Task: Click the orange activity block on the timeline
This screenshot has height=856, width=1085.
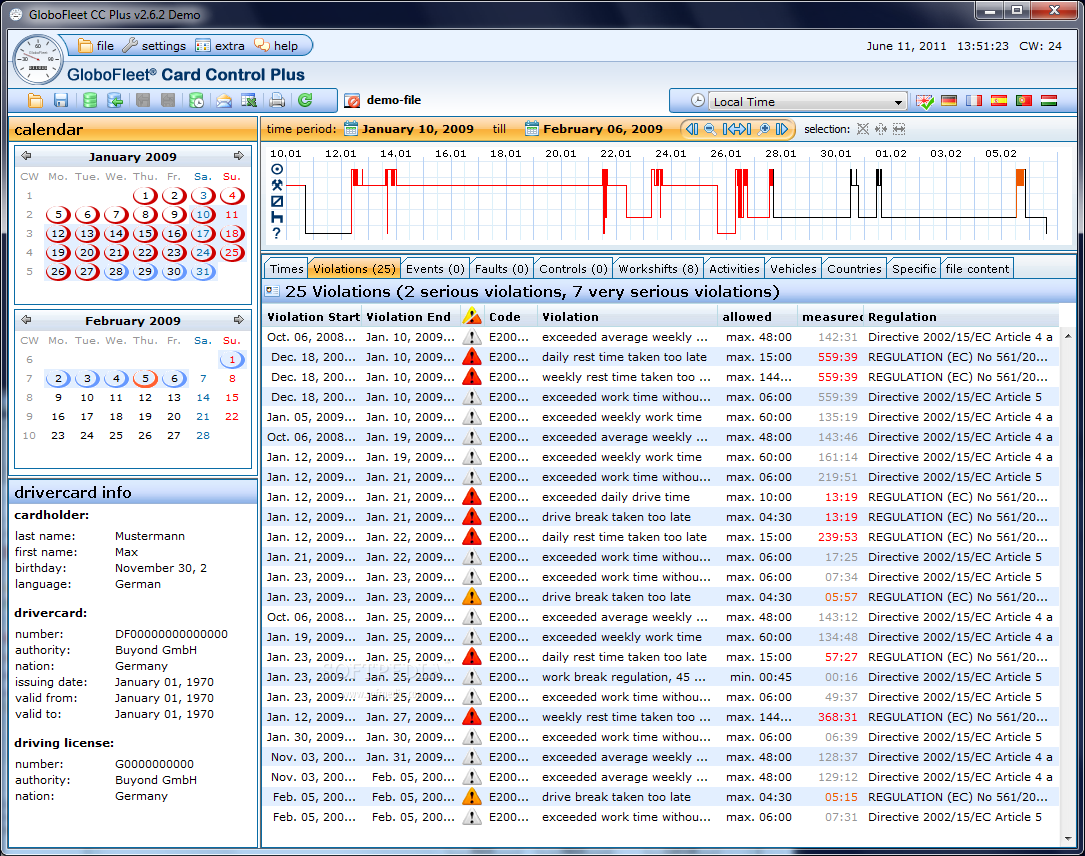Action: point(1020,178)
